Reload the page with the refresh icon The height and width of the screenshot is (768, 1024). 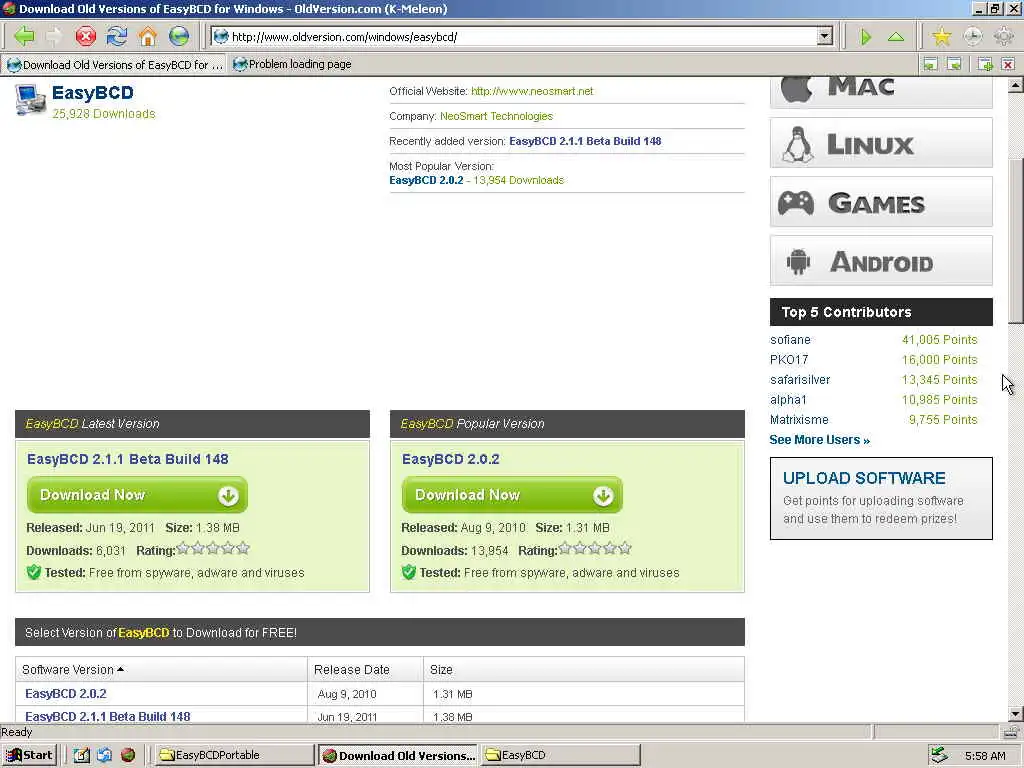coord(116,36)
